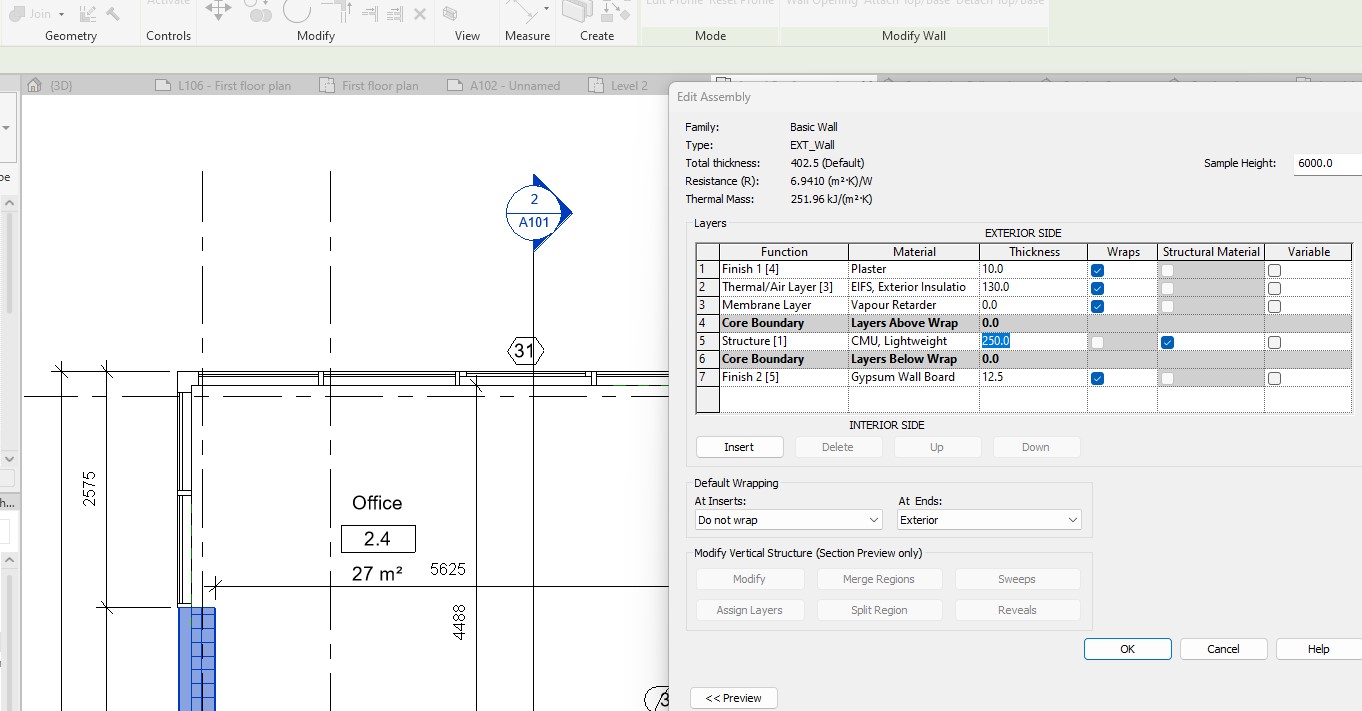Toggle Wraps checkbox for Plaster layer
1362x711 pixels.
pos(1098,270)
